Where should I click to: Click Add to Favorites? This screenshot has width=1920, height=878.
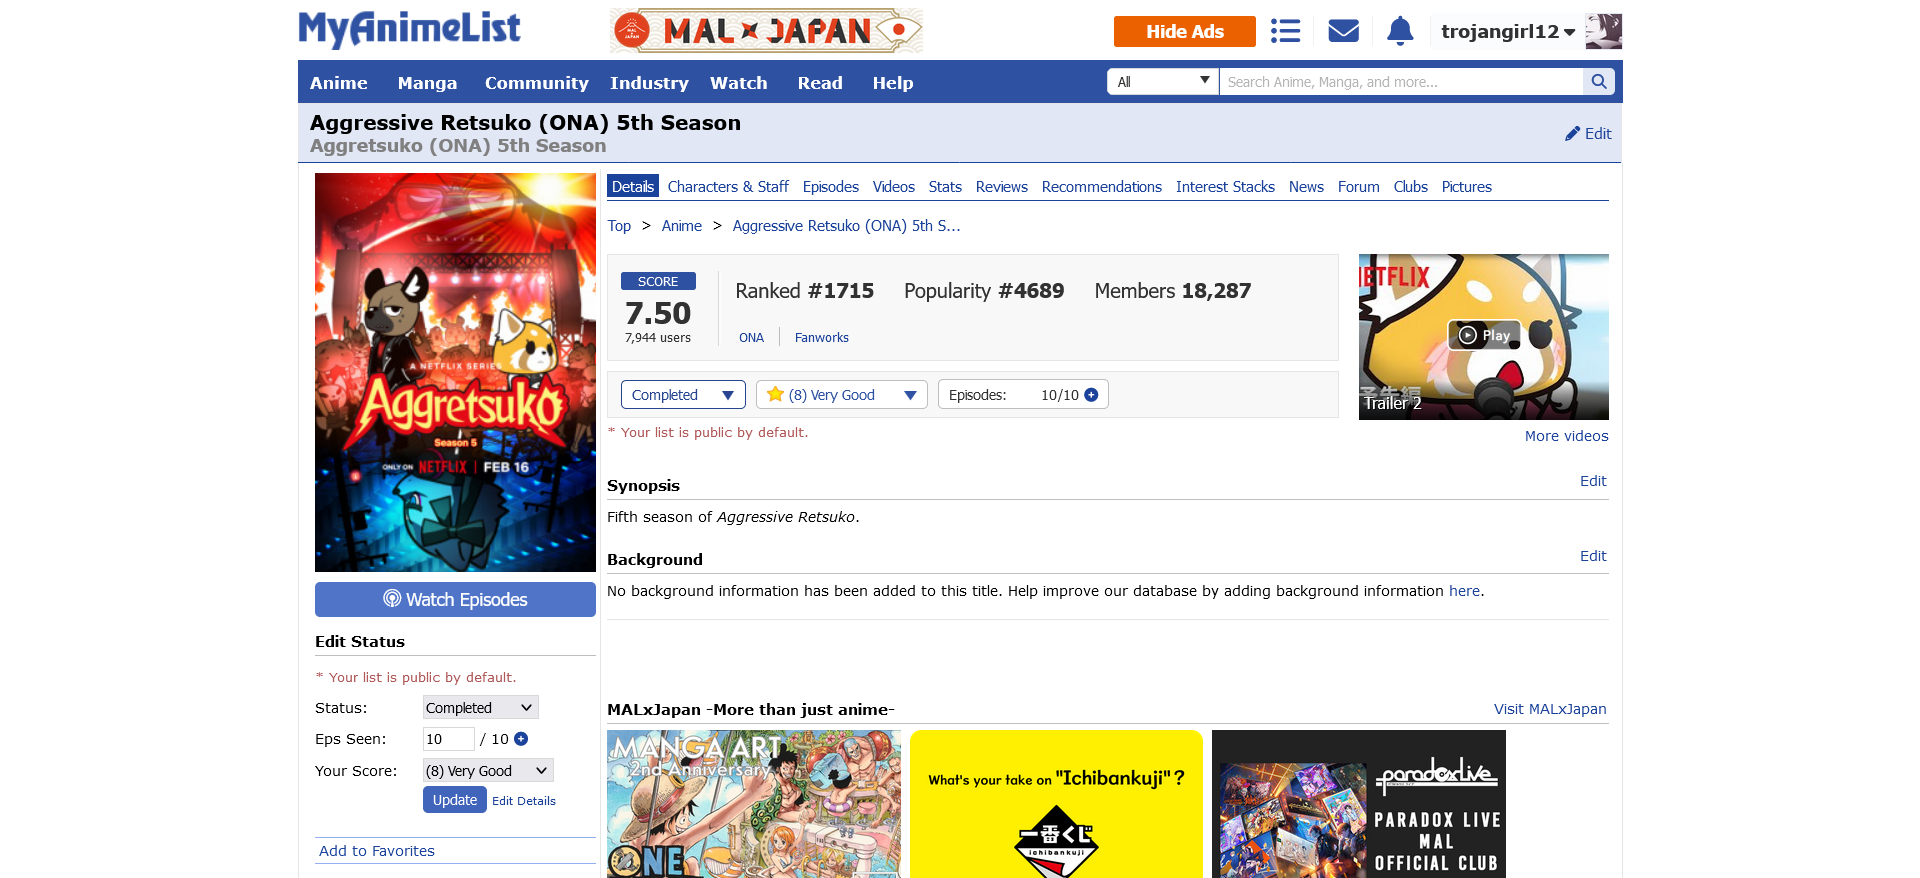pyautogui.click(x=376, y=851)
